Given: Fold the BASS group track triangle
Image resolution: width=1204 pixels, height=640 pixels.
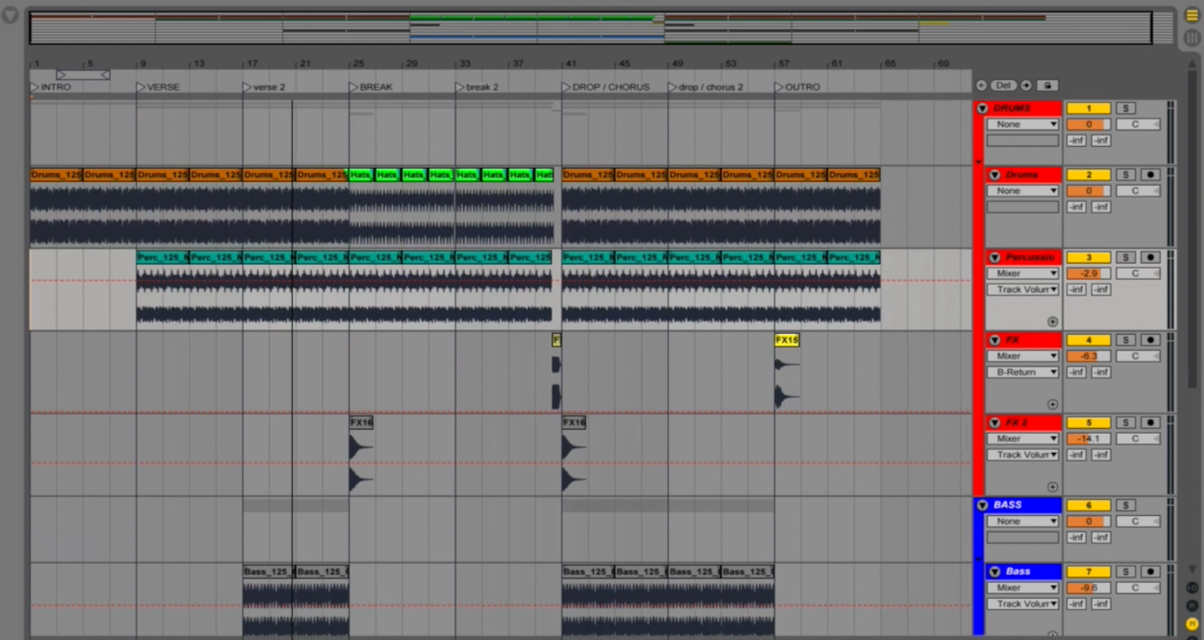Looking at the screenshot, I should 982,505.
